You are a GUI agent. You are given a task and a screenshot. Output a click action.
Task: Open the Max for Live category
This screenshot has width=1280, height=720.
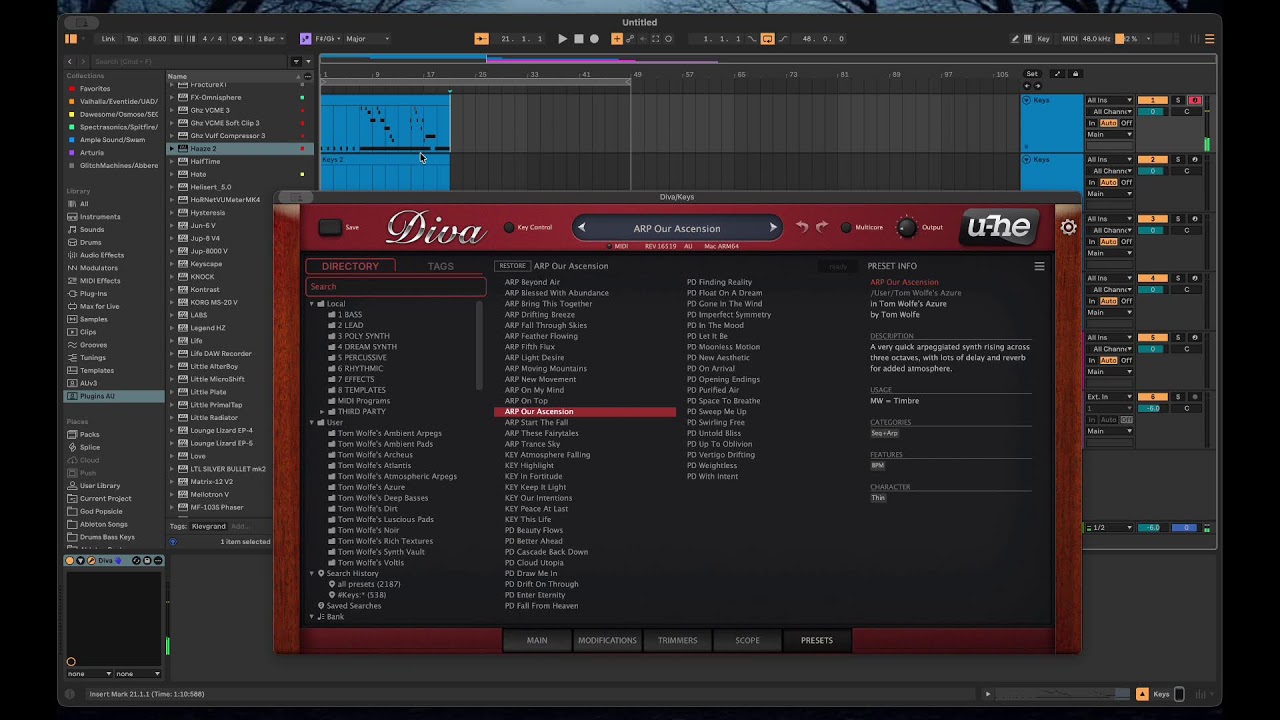(x=99, y=306)
